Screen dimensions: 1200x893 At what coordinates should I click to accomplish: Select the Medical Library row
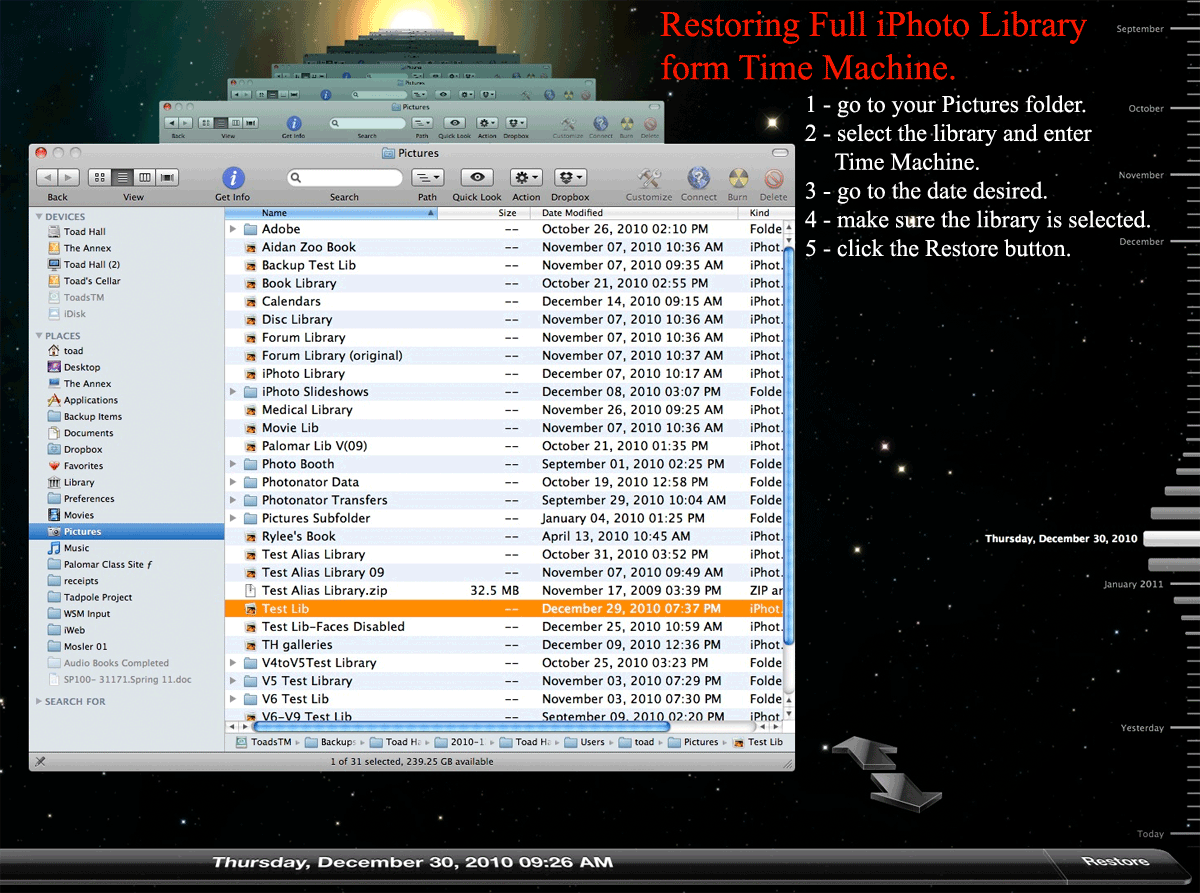point(504,410)
